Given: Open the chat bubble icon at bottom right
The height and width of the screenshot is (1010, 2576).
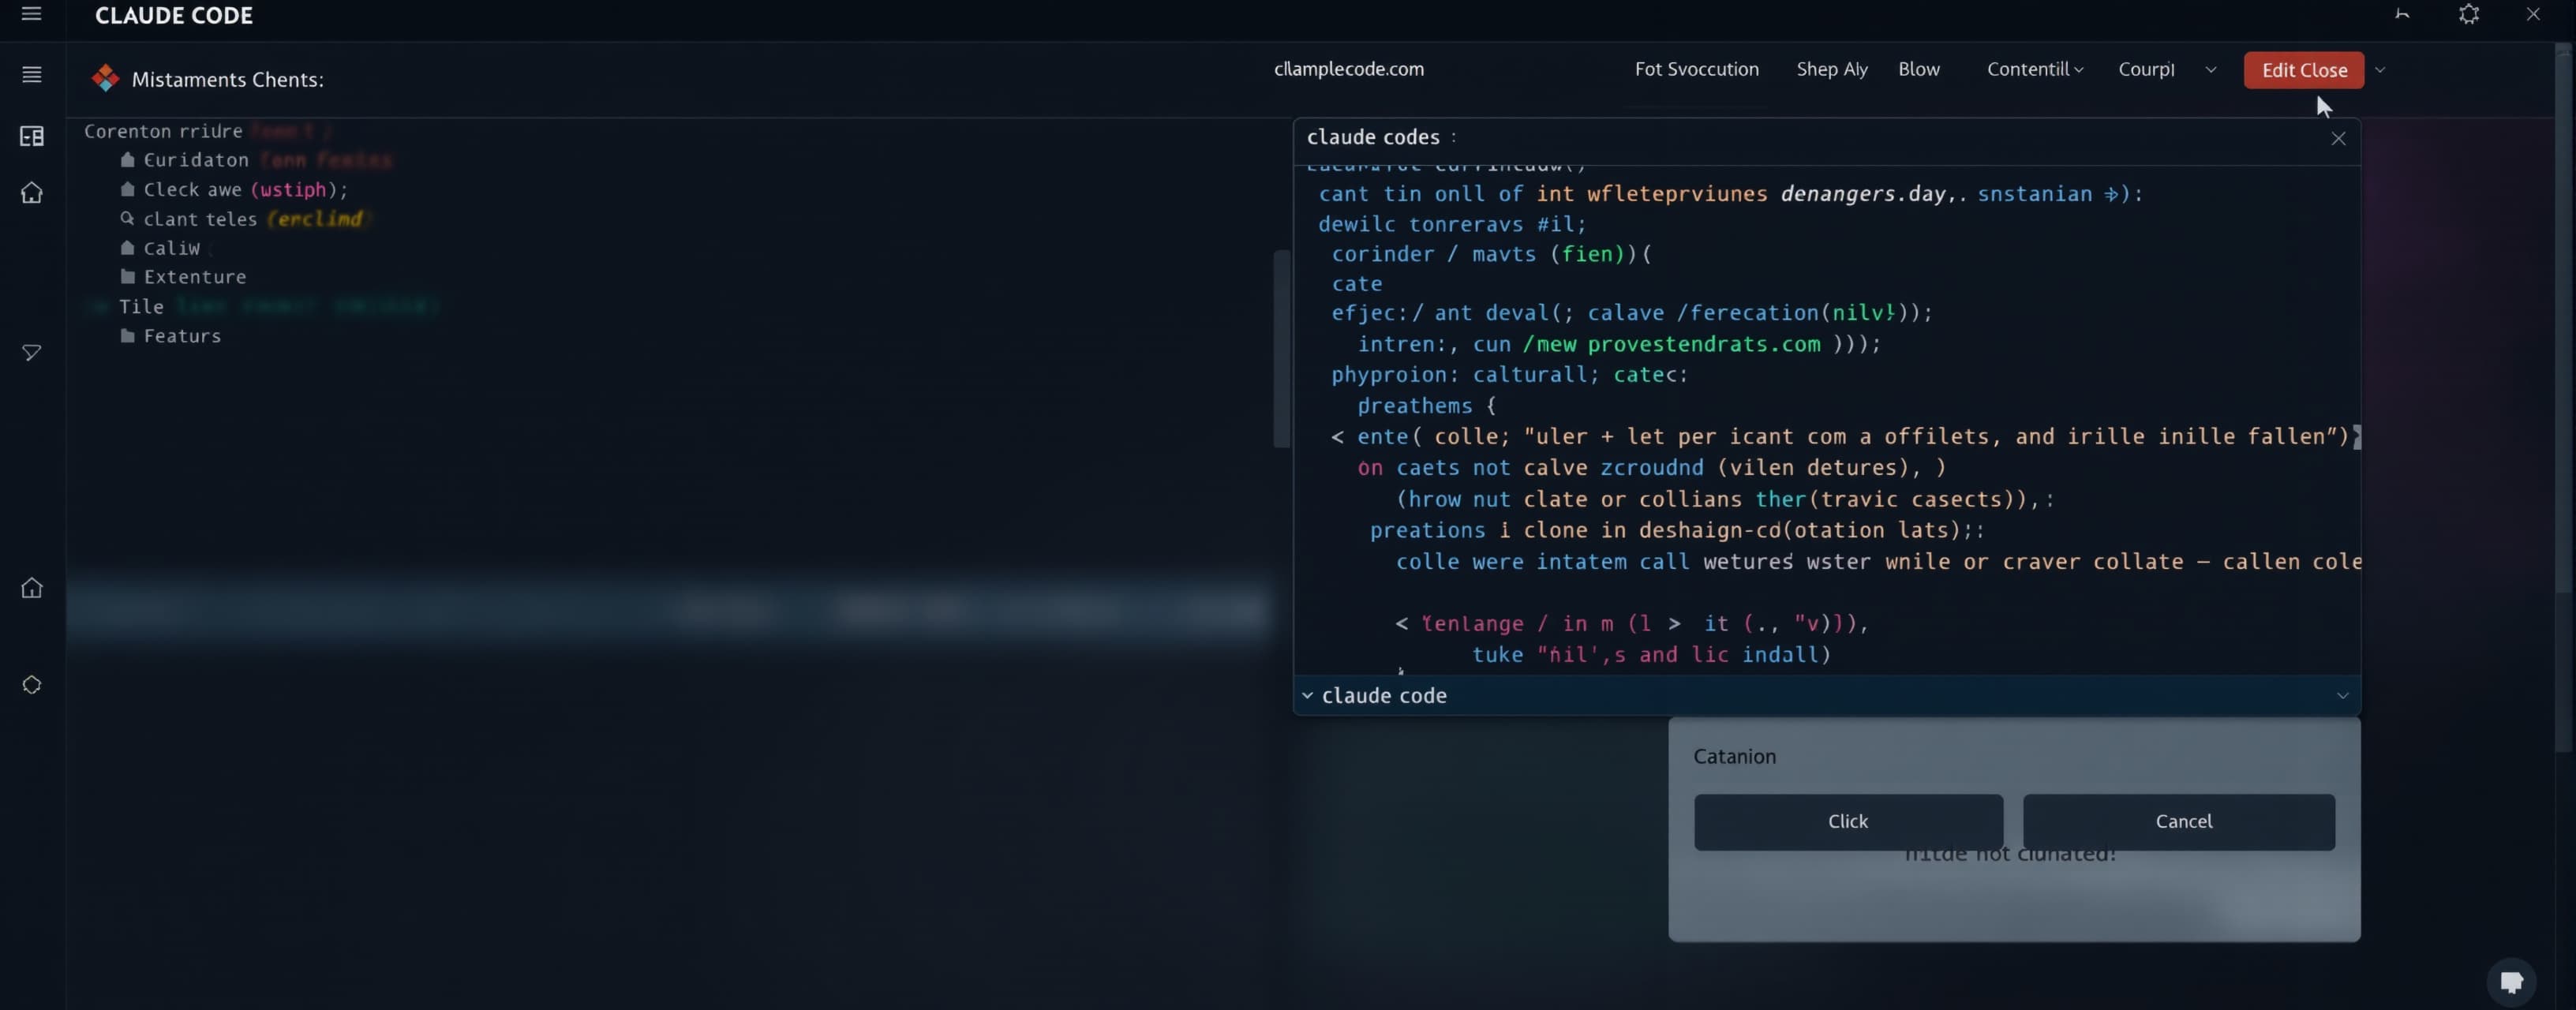Looking at the screenshot, I should [x=2511, y=982].
